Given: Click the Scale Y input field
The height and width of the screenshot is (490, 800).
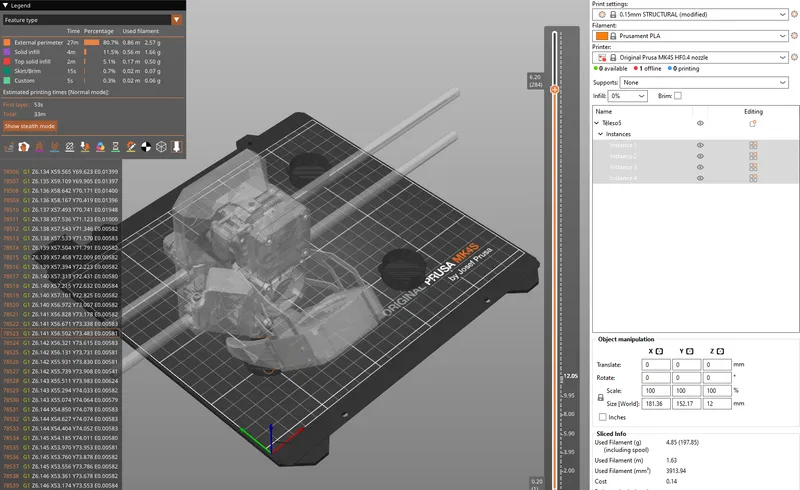Looking at the screenshot, I should (x=686, y=390).
